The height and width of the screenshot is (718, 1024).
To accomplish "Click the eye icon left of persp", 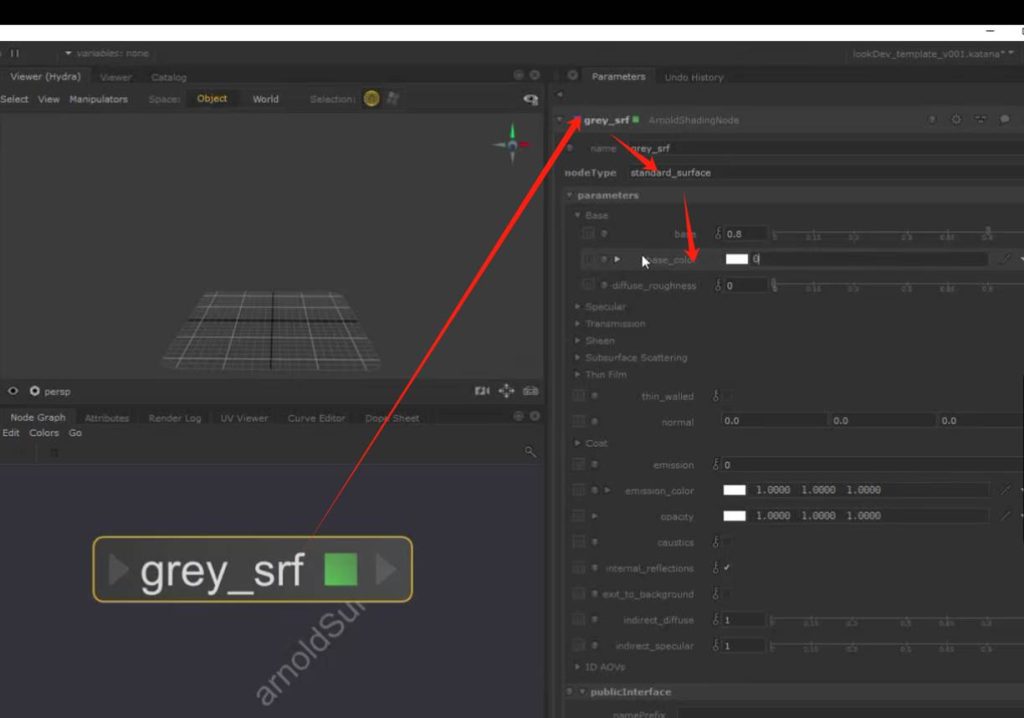I will tap(13, 391).
